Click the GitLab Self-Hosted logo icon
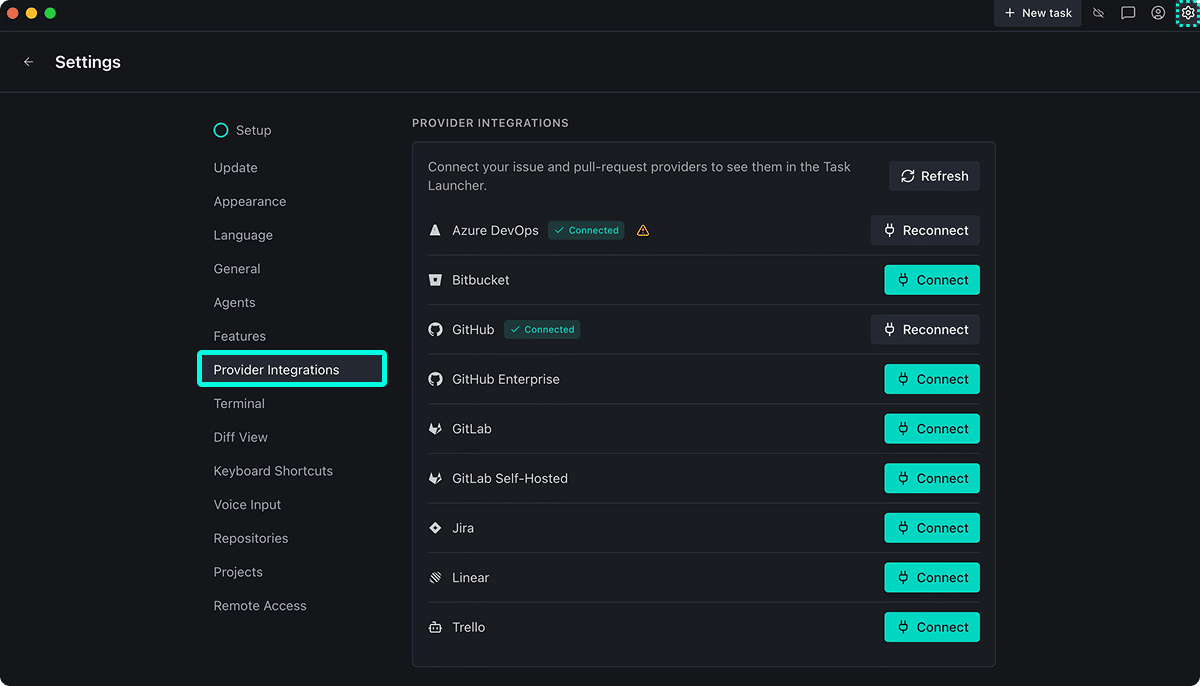1200x686 pixels. [435, 478]
